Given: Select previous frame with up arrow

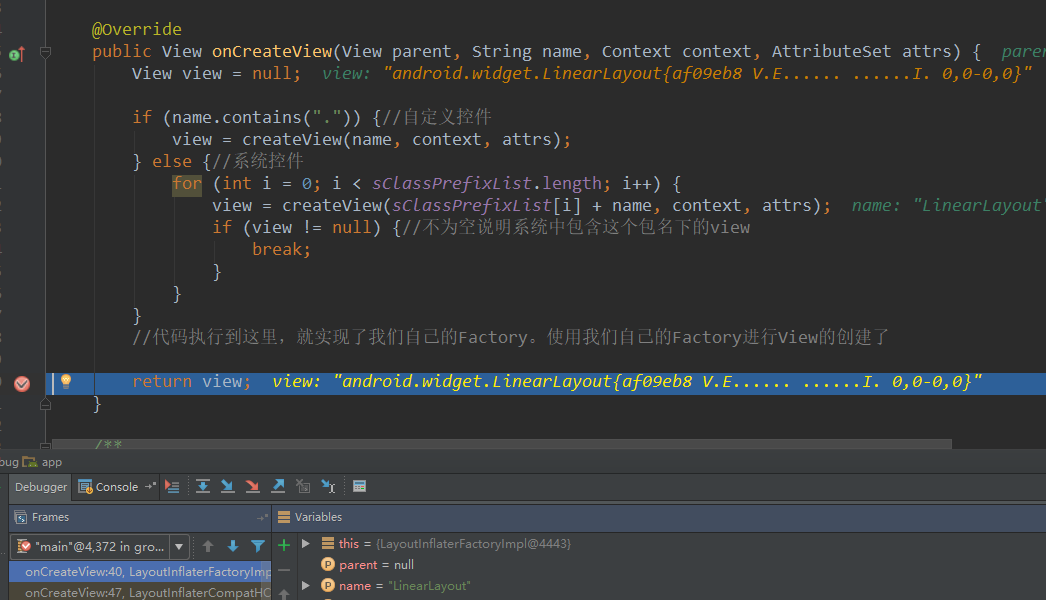Looking at the screenshot, I should (x=208, y=547).
